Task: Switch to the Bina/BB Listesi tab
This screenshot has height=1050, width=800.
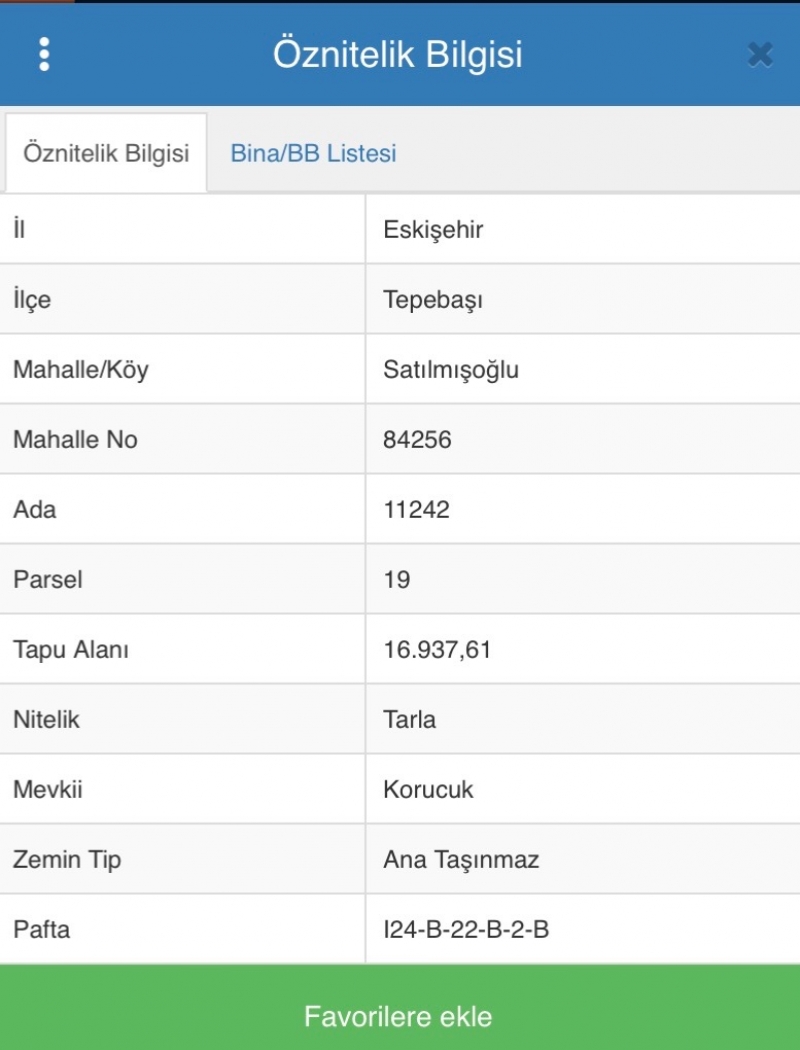Action: tap(313, 154)
